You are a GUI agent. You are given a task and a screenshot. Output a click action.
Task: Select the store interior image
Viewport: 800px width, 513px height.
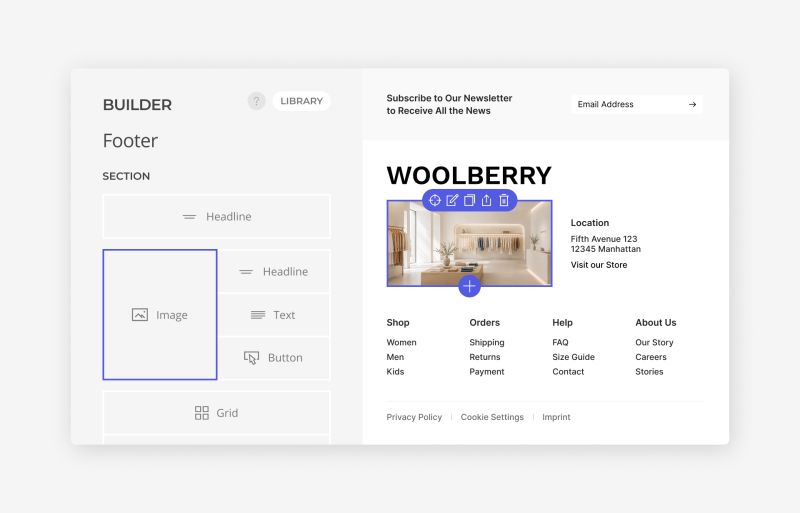pyautogui.click(x=469, y=243)
